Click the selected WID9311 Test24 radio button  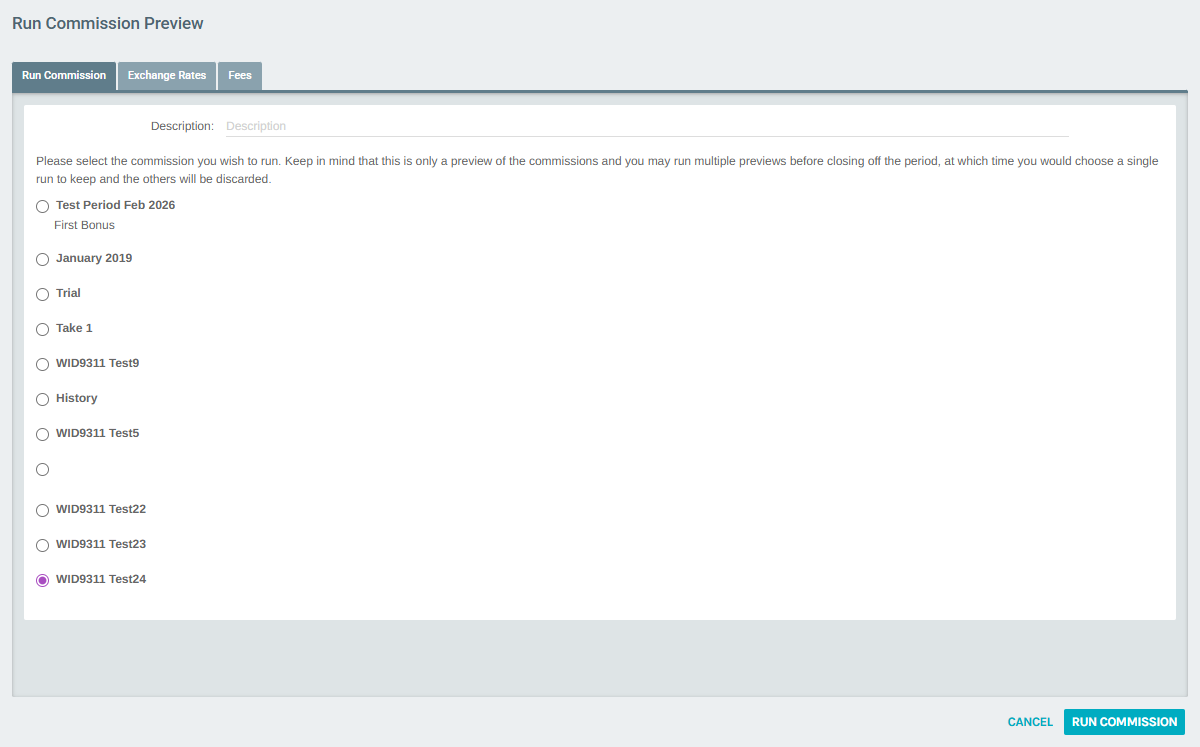(x=42, y=580)
